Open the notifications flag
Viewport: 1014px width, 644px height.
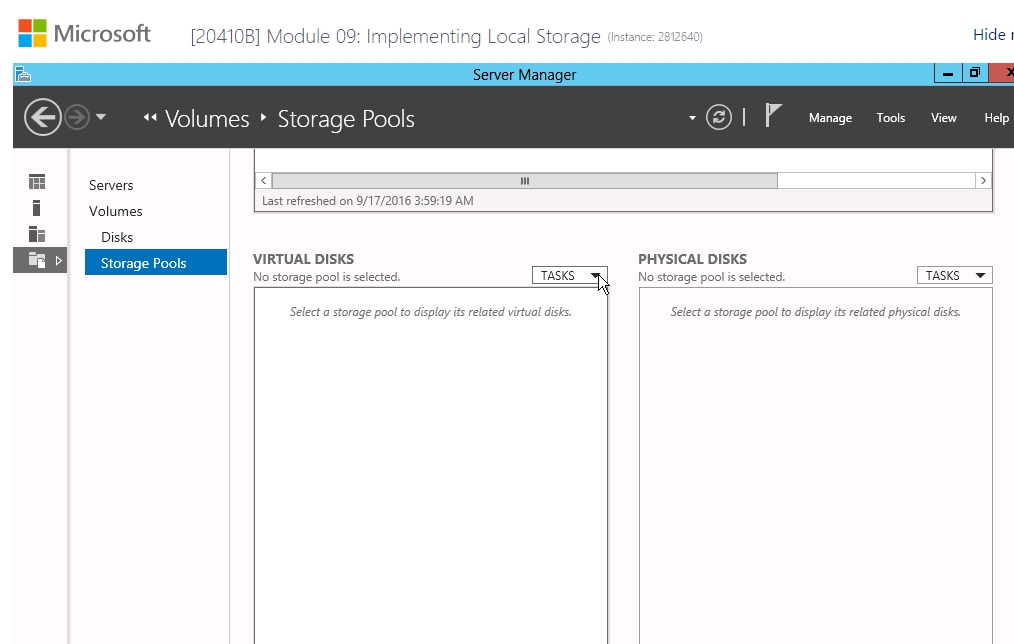tap(773, 116)
